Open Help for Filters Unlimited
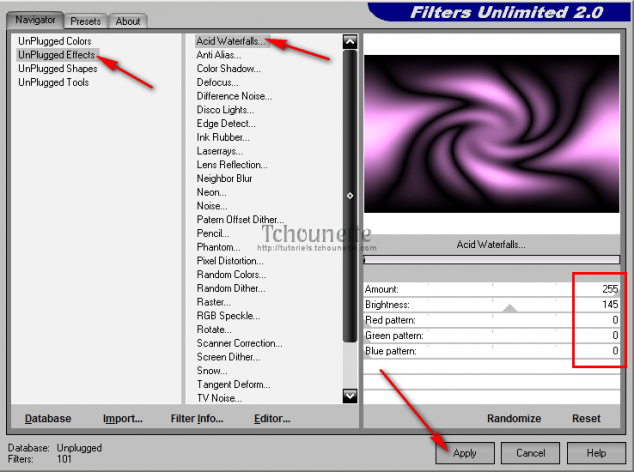The image size is (634, 472). (x=596, y=453)
